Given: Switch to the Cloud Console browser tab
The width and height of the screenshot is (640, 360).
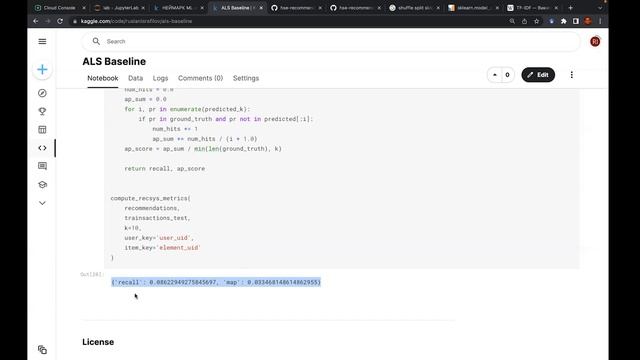Looking at the screenshot, I should (x=60, y=8).
